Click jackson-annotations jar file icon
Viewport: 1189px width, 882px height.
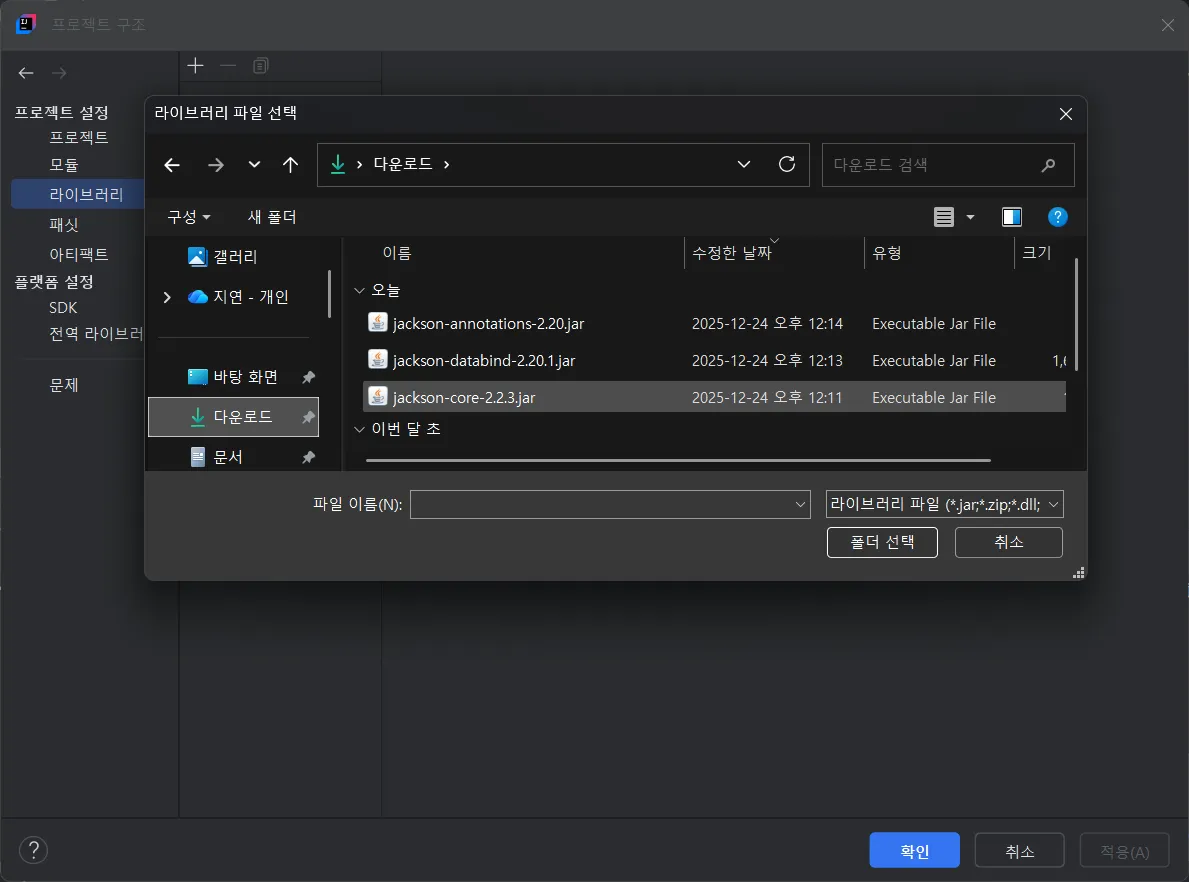coord(378,322)
